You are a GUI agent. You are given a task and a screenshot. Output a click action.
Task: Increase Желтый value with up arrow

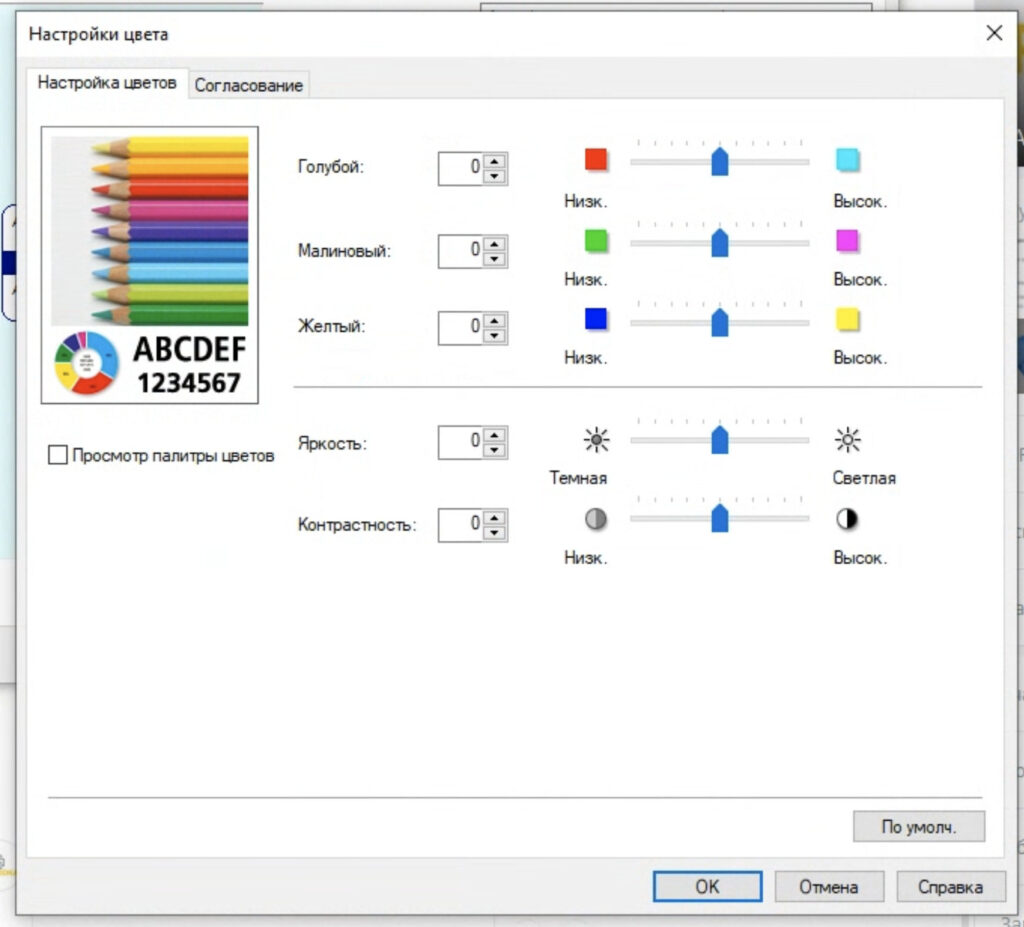(495, 321)
